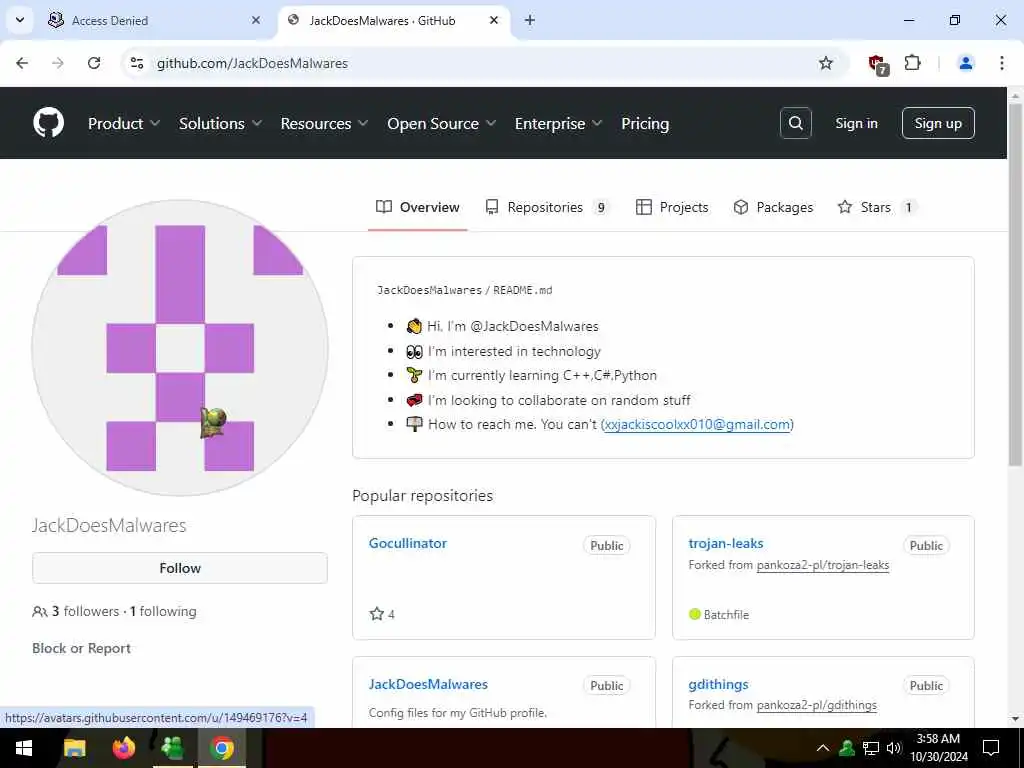Open a new browser tab with plus
The height and width of the screenshot is (768, 1024).
[x=530, y=20]
